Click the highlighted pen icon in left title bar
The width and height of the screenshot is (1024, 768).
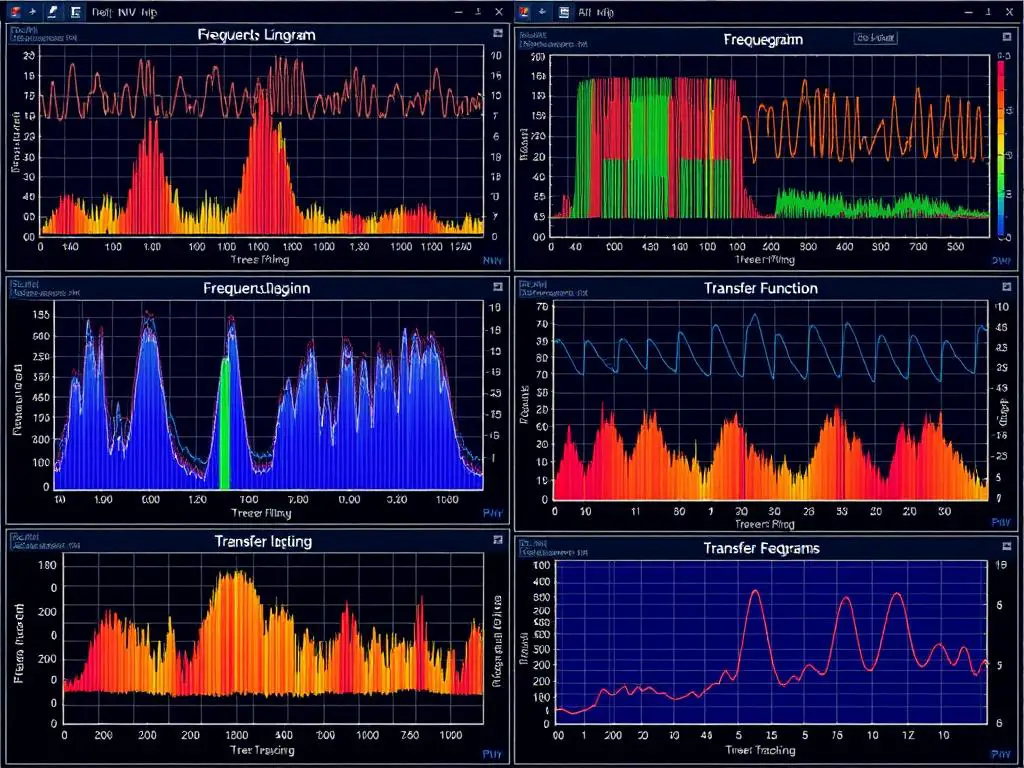[53, 12]
